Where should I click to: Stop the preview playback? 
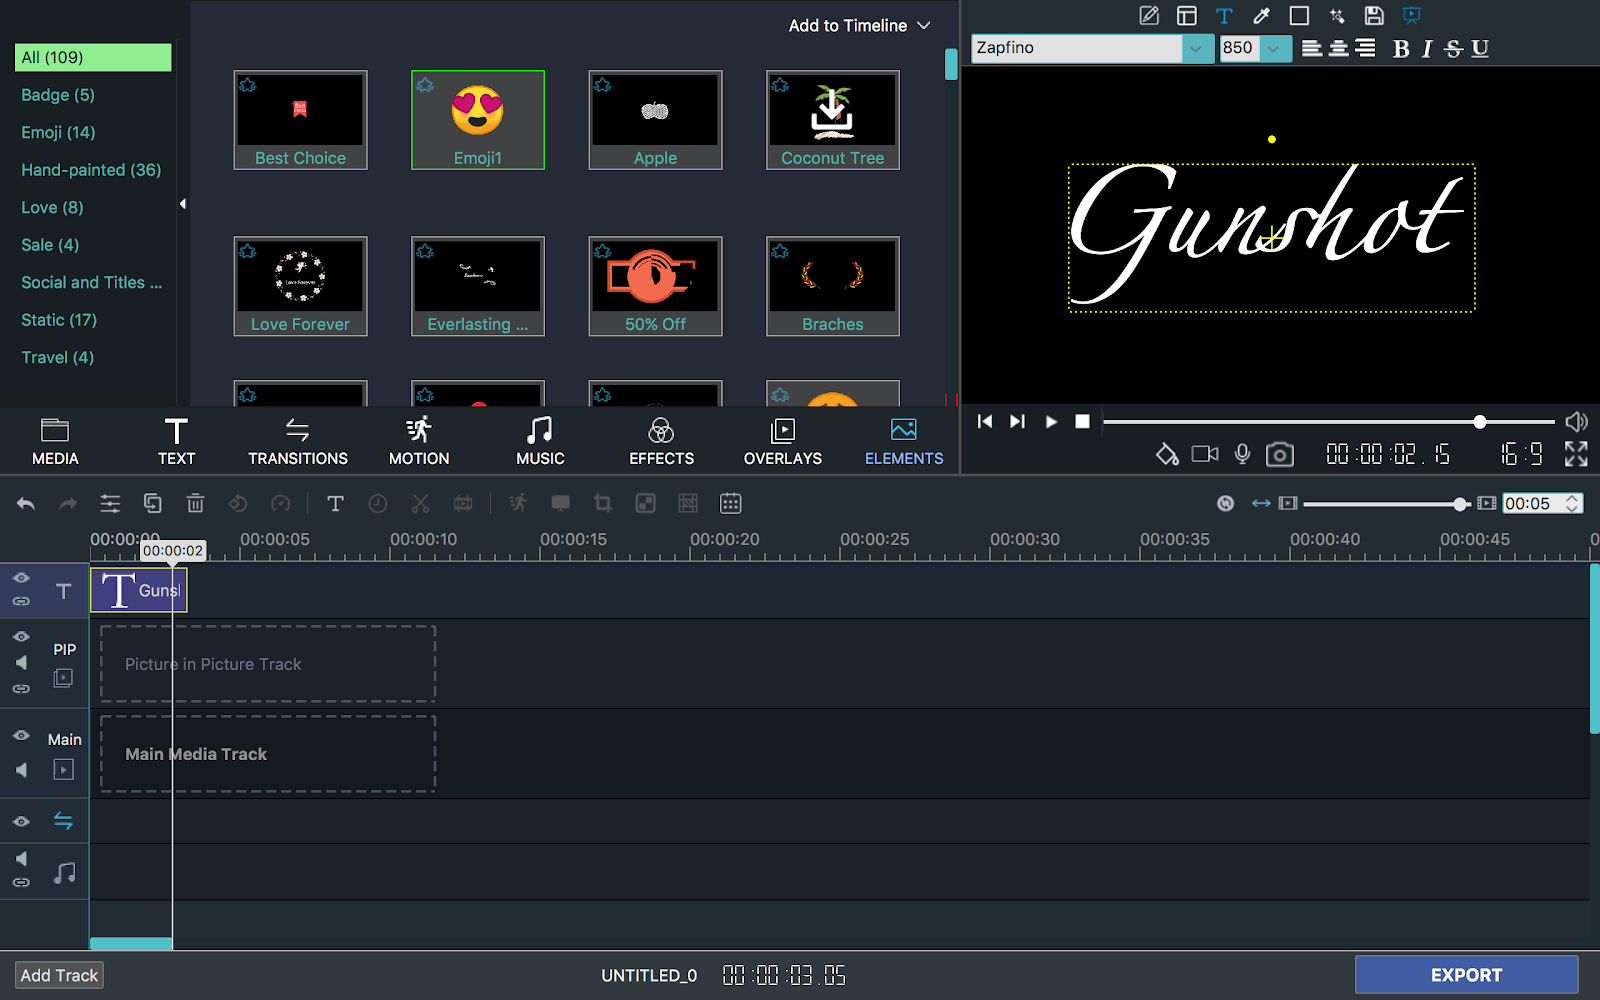coord(1082,422)
